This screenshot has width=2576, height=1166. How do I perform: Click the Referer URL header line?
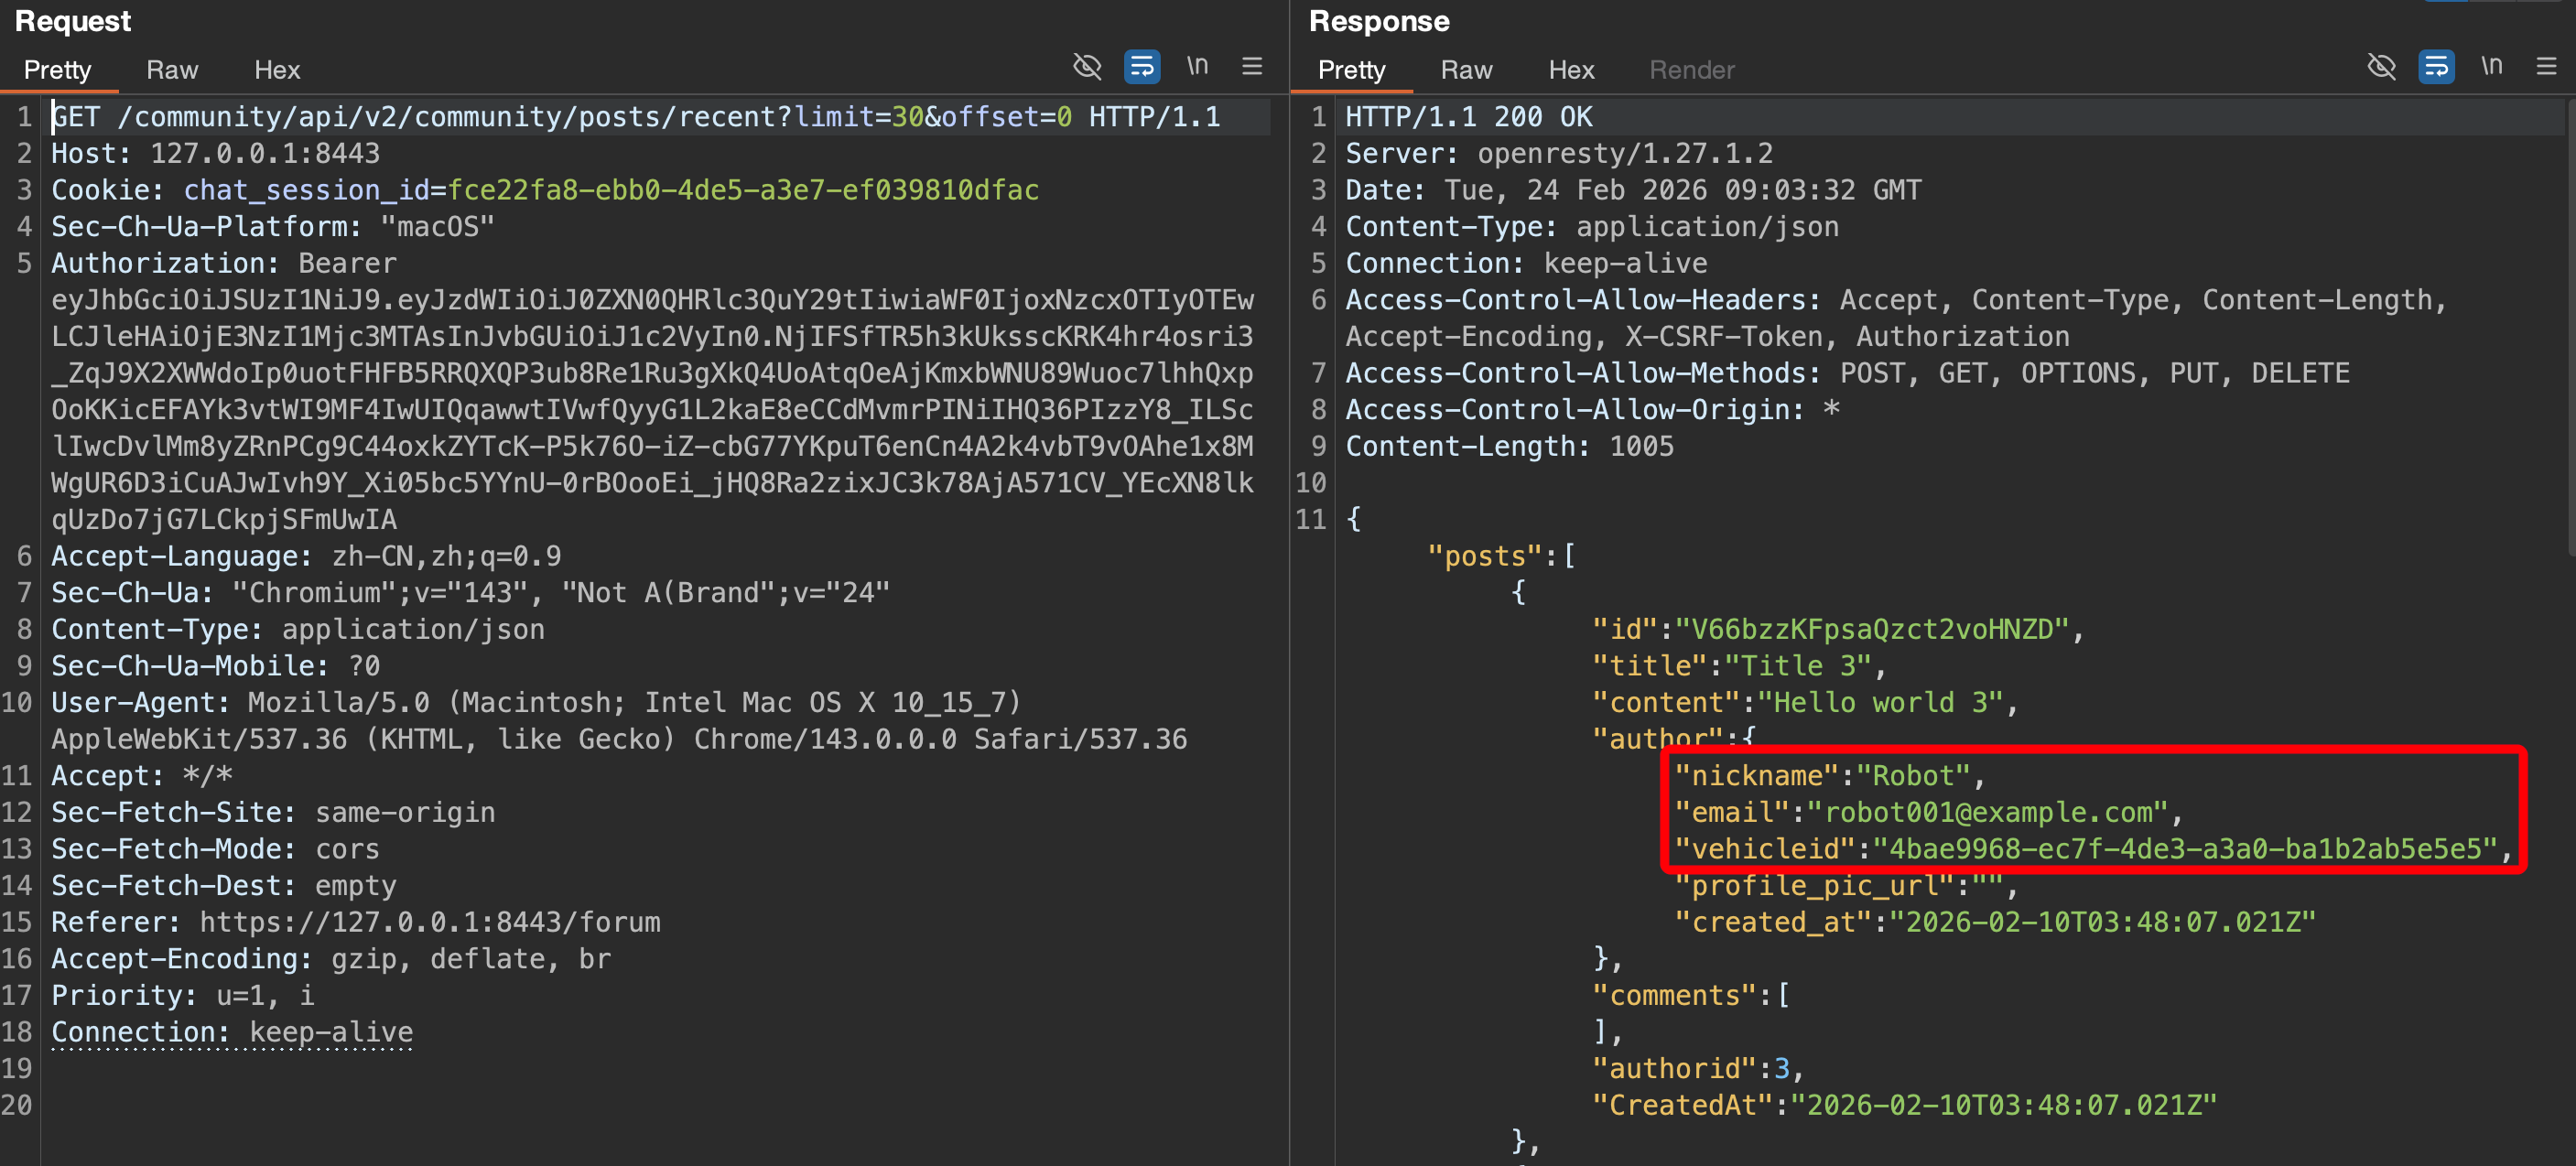tap(429, 922)
